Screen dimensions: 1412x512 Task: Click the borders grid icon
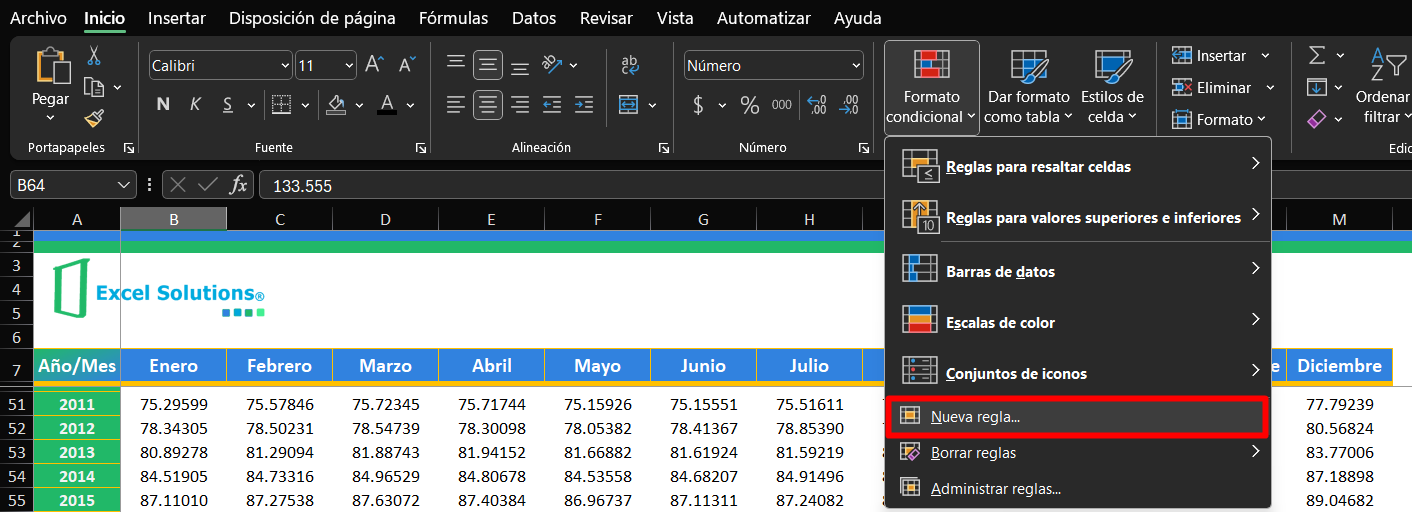(x=281, y=104)
